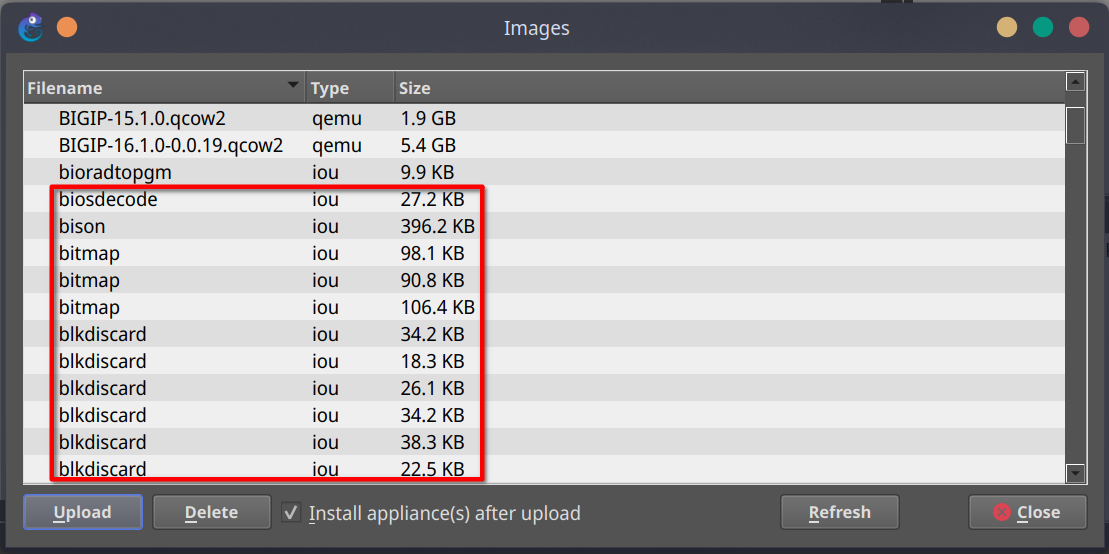Select the bitmap file sized 98.1 KB
1109x554 pixels.
click(x=544, y=253)
